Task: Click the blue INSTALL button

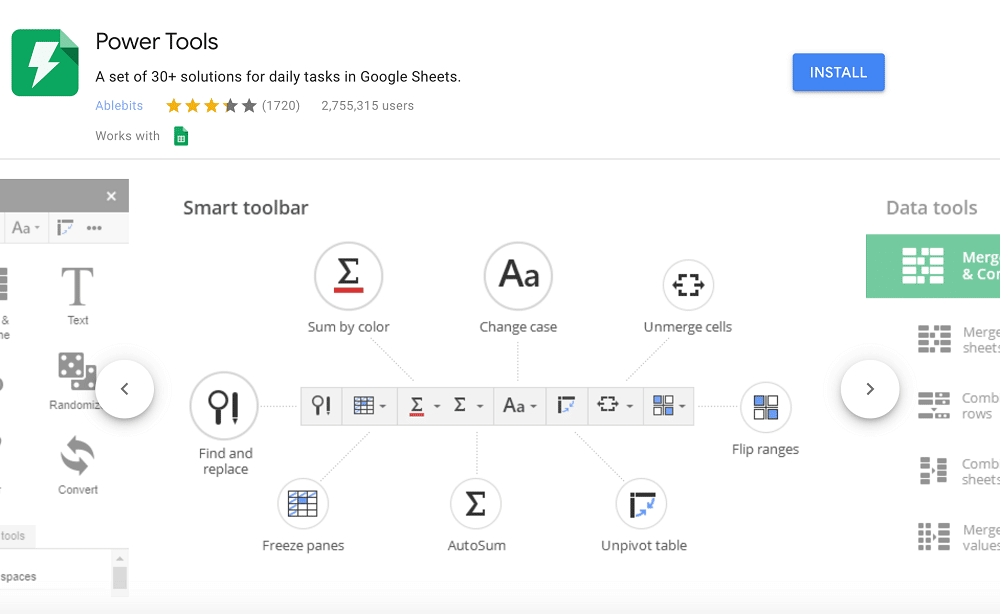Action: (838, 72)
